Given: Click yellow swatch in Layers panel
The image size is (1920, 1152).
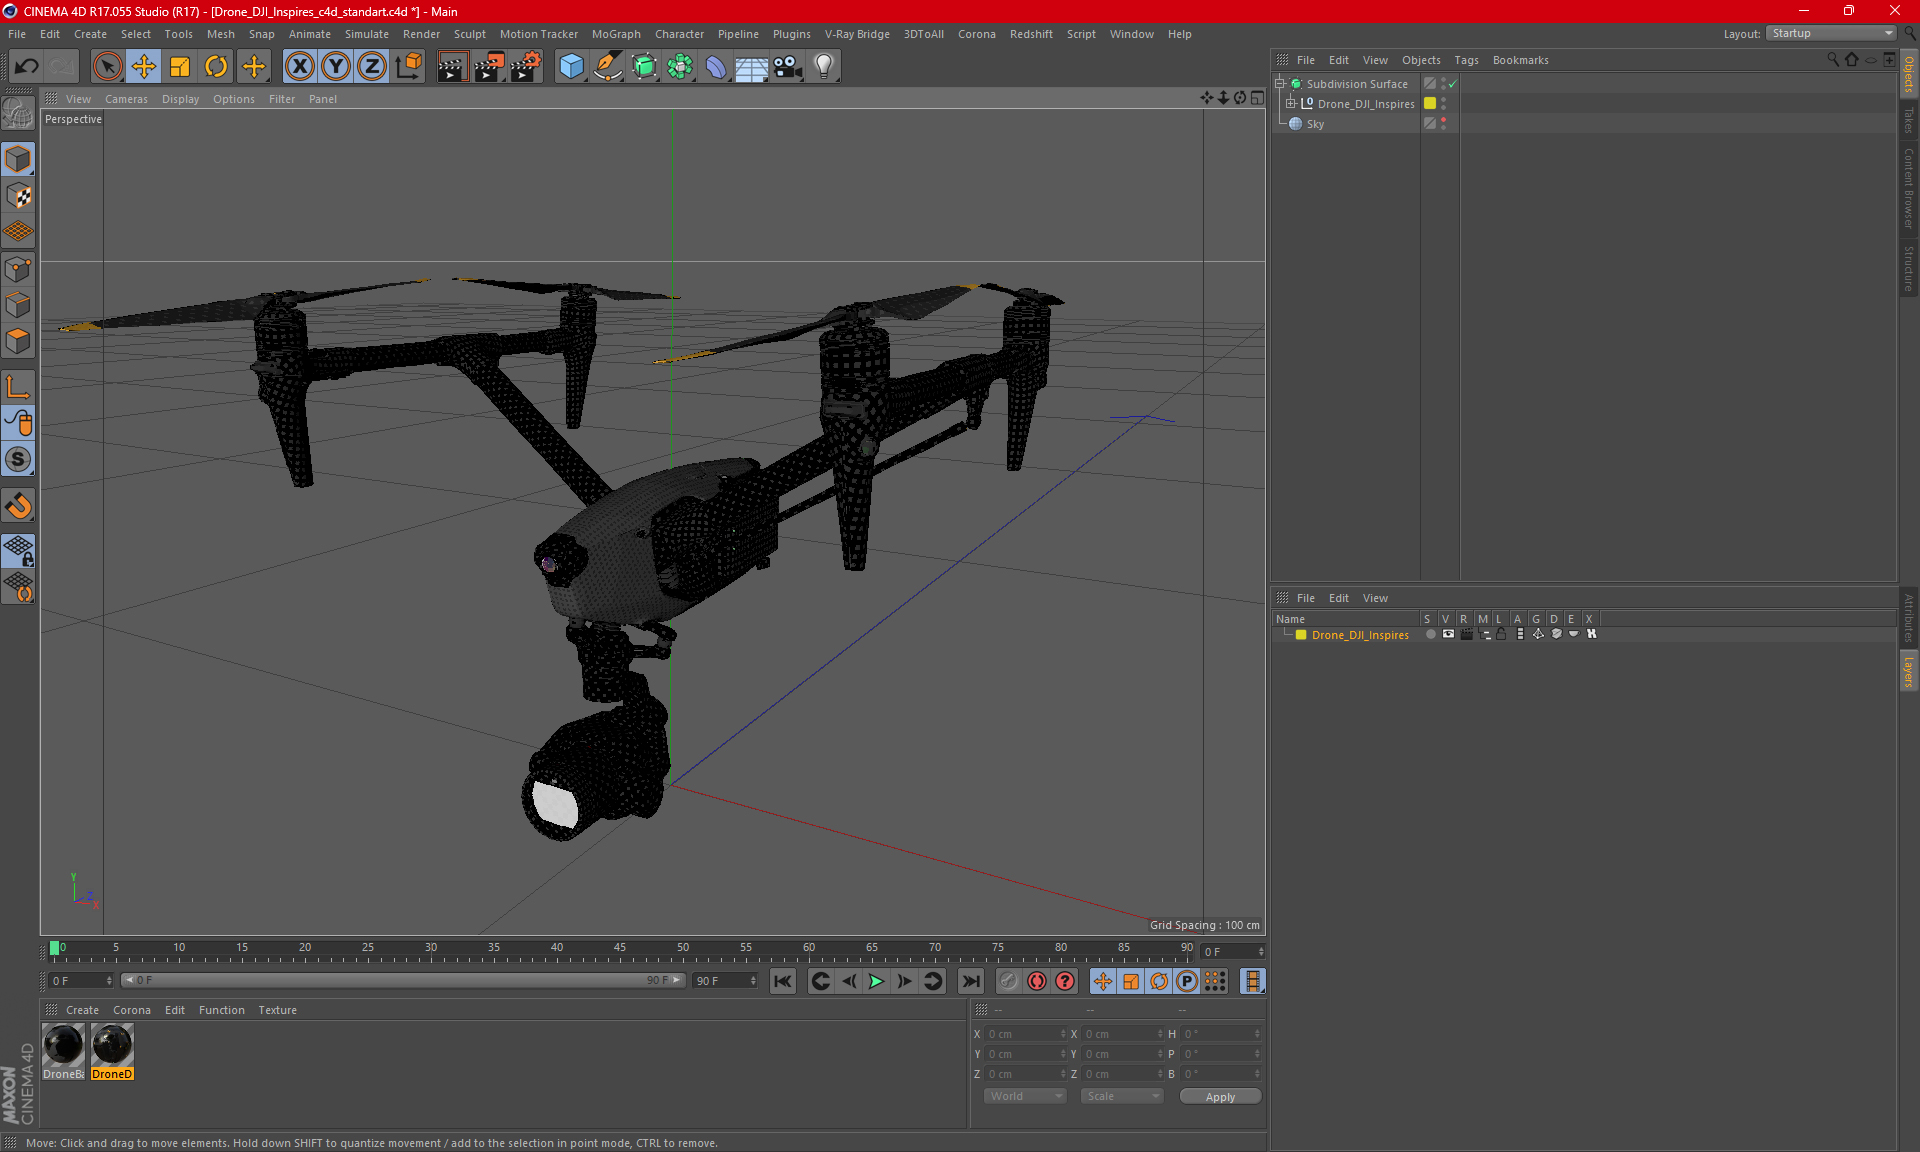Looking at the screenshot, I should [x=1301, y=635].
